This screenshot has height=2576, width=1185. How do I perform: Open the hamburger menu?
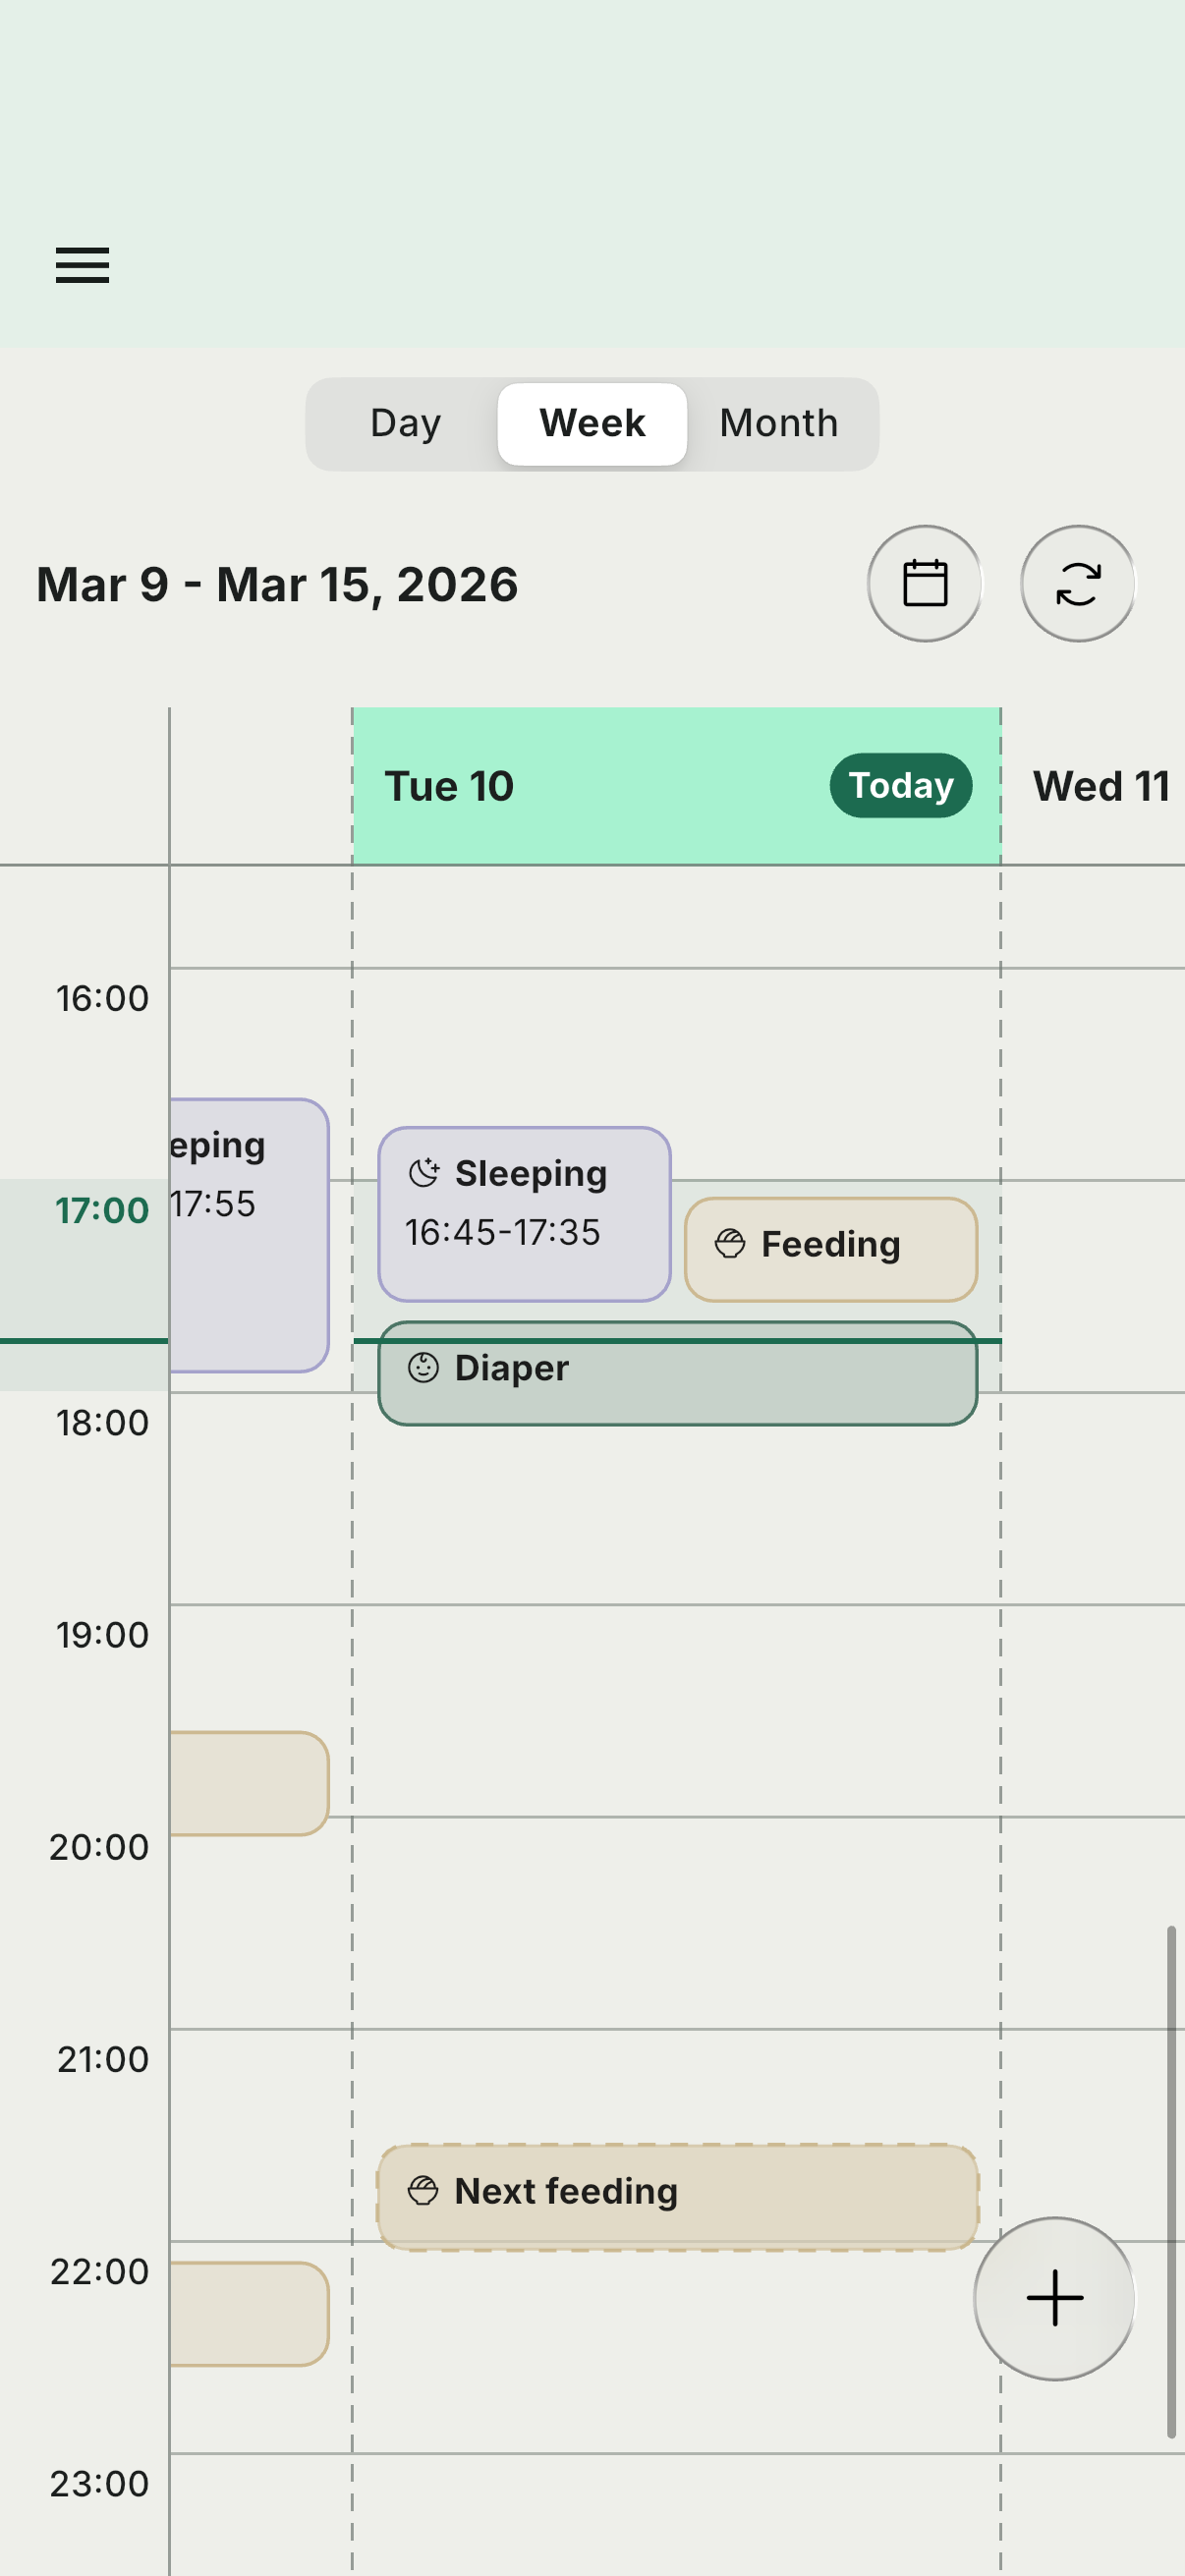point(82,265)
